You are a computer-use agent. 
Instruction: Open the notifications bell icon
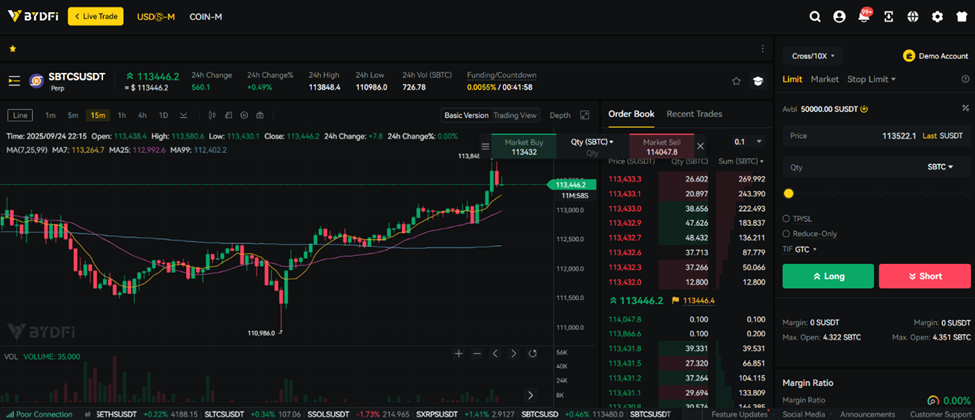864,17
